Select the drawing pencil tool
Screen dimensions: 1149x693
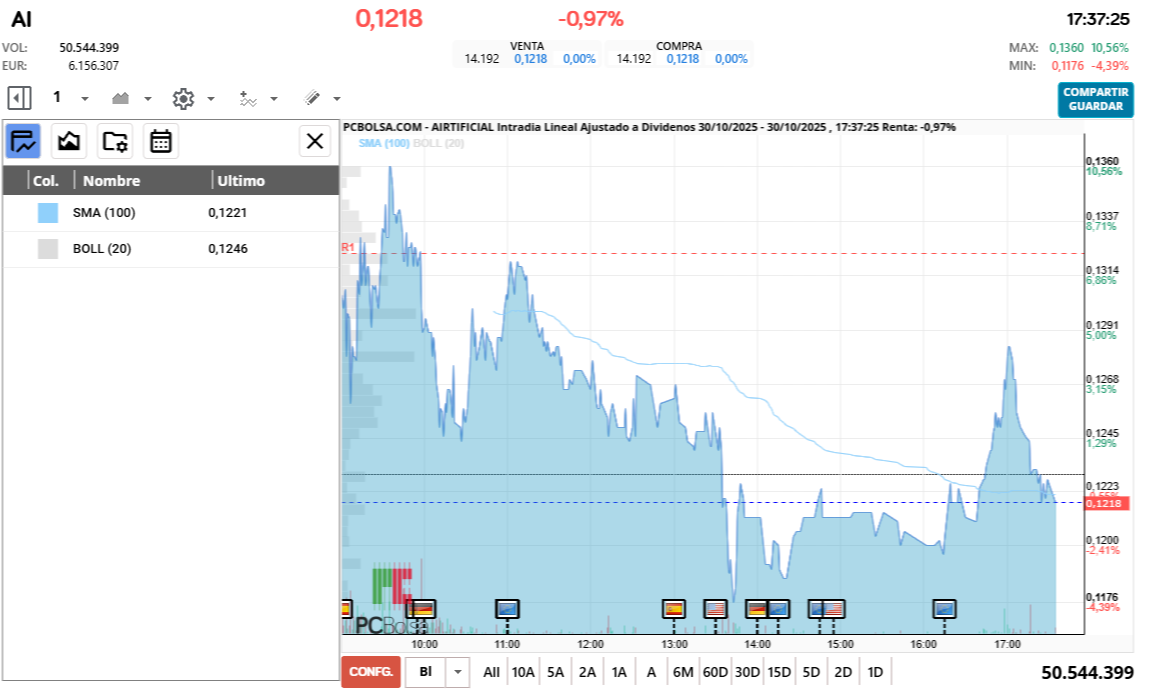point(311,98)
